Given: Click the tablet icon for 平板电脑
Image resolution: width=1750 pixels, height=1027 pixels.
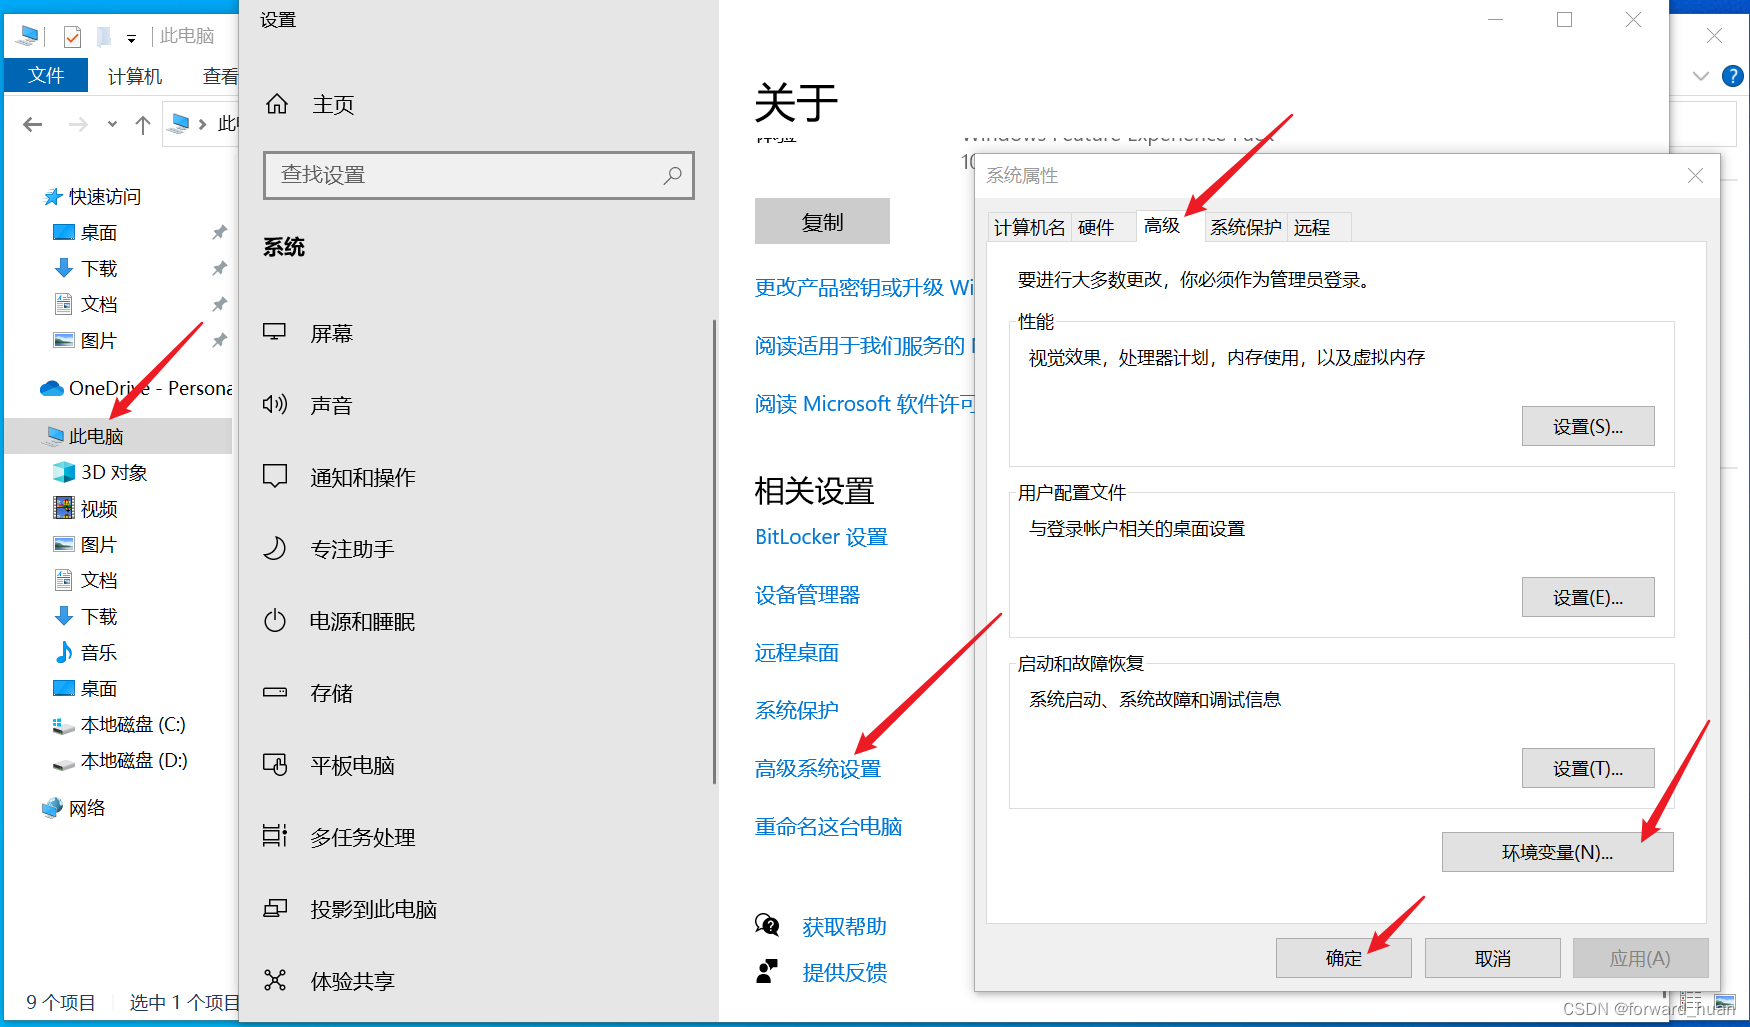Looking at the screenshot, I should [275, 764].
